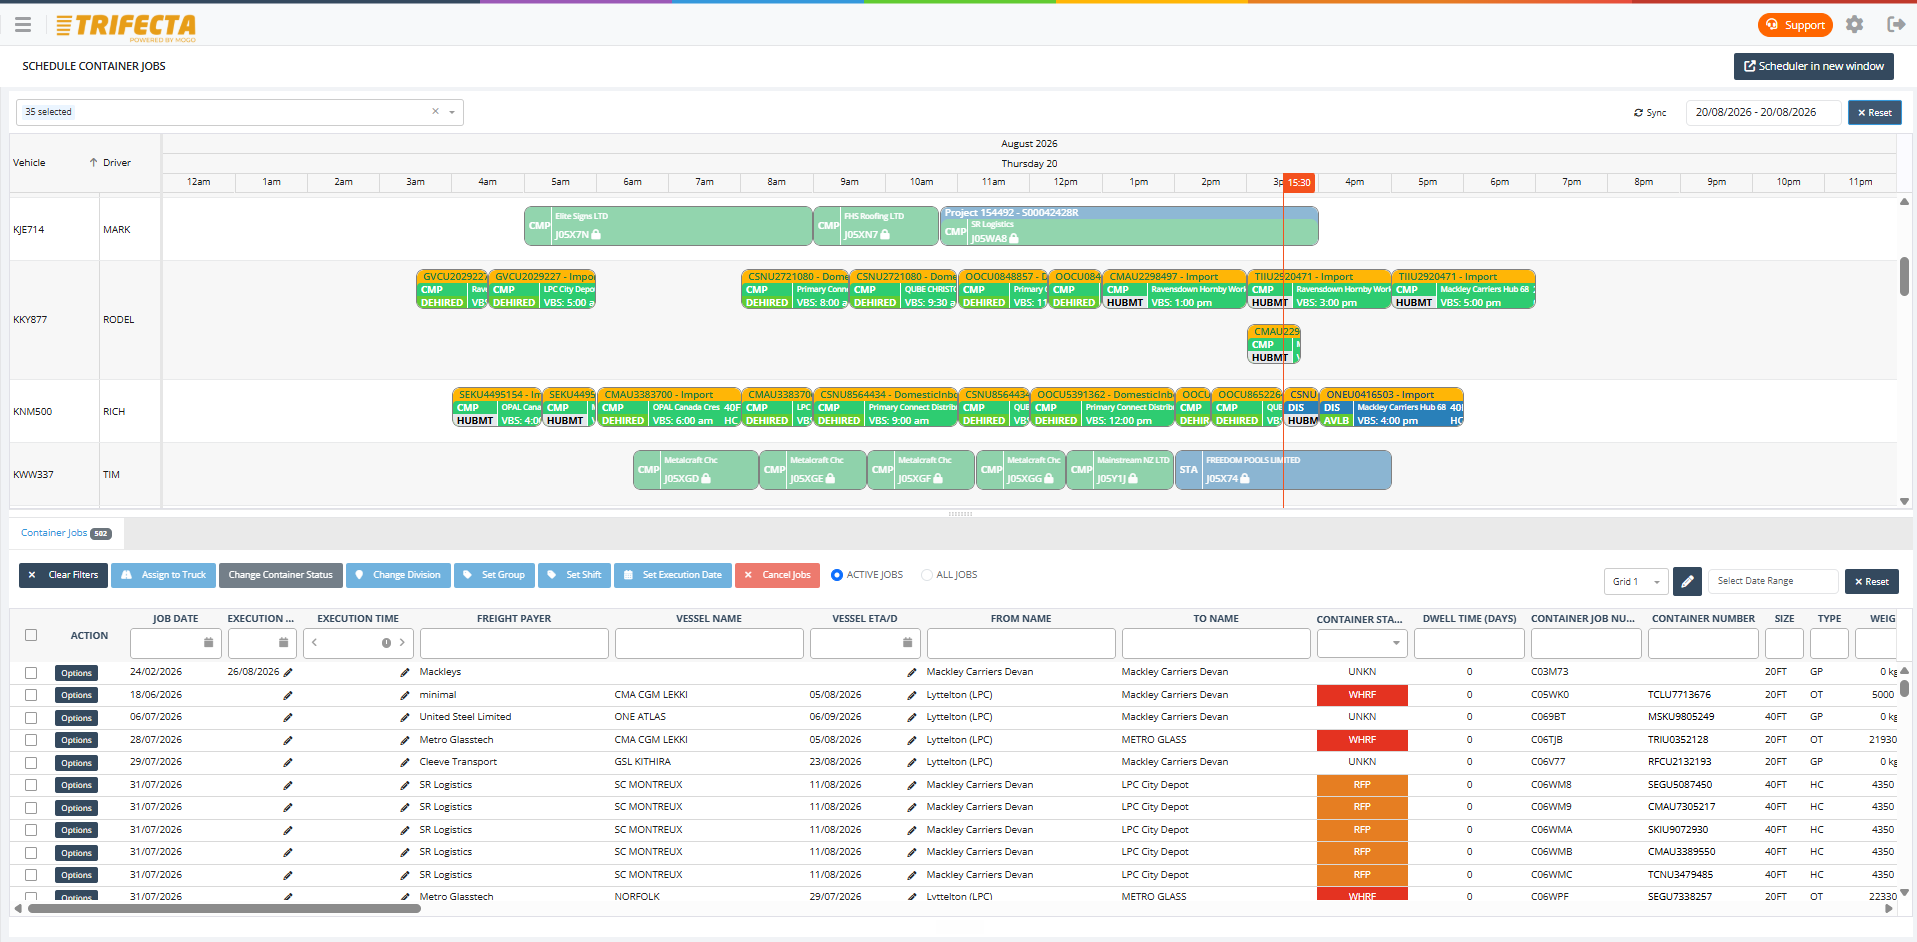Click execution time previous arrow
Viewport: 1917px width, 942px height.
315,643
